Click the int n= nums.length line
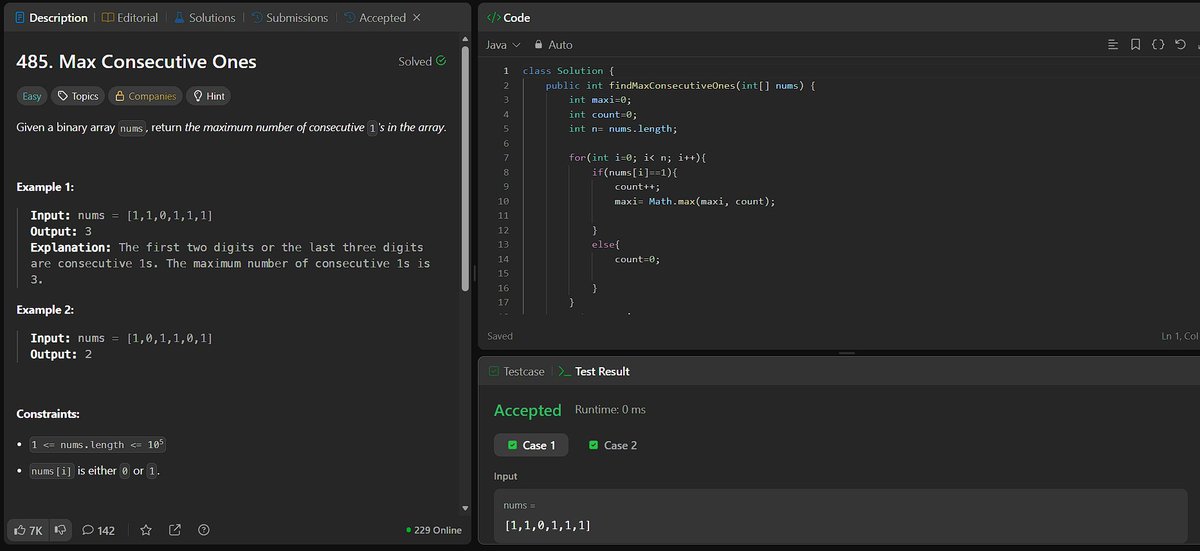1200x551 pixels. pyautogui.click(x=623, y=129)
